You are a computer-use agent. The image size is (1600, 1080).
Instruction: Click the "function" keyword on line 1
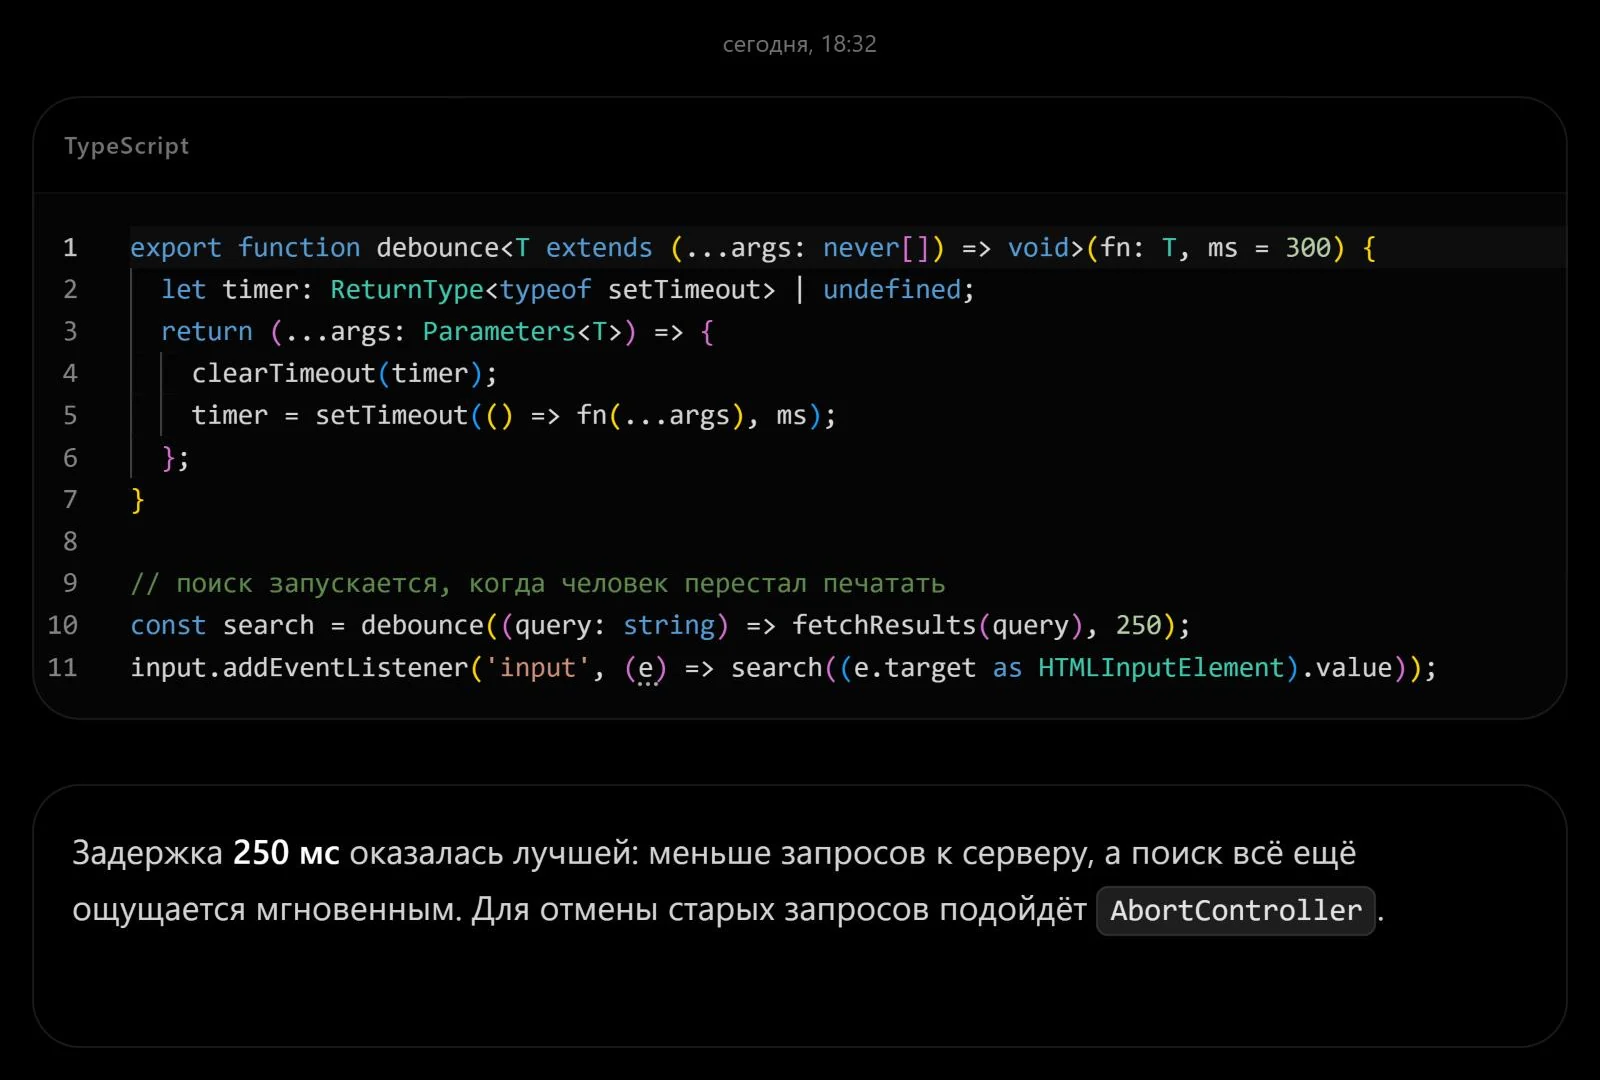[299, 248]
